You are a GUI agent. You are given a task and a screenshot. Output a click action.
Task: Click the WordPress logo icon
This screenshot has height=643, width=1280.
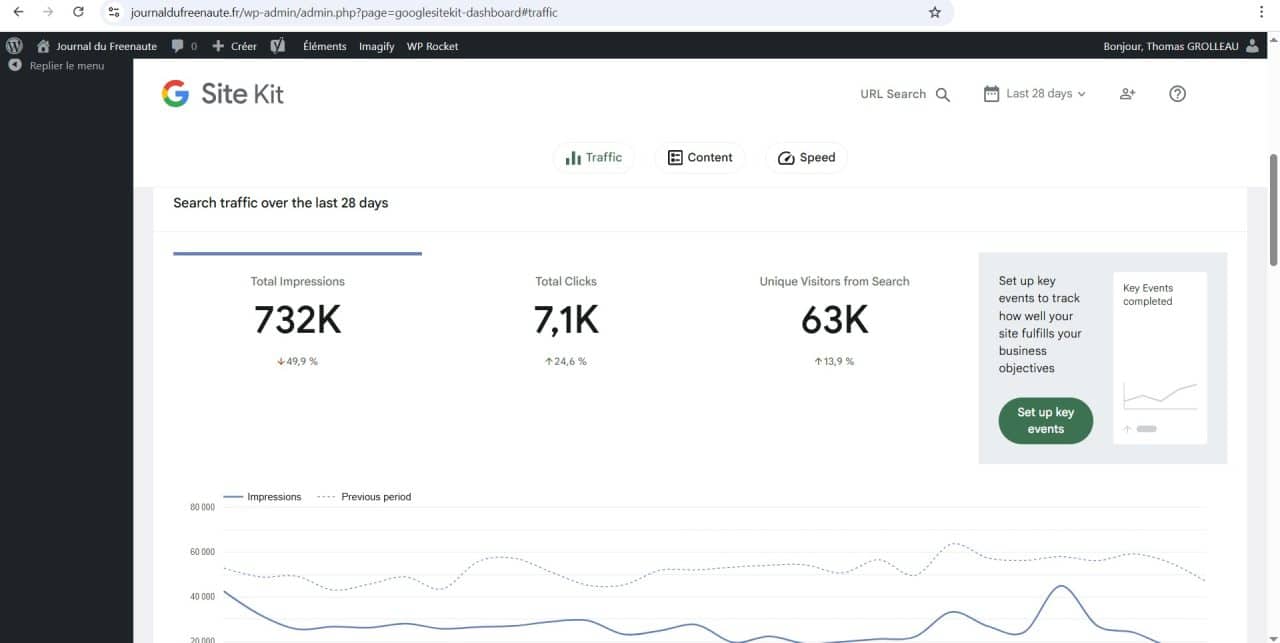14,46
